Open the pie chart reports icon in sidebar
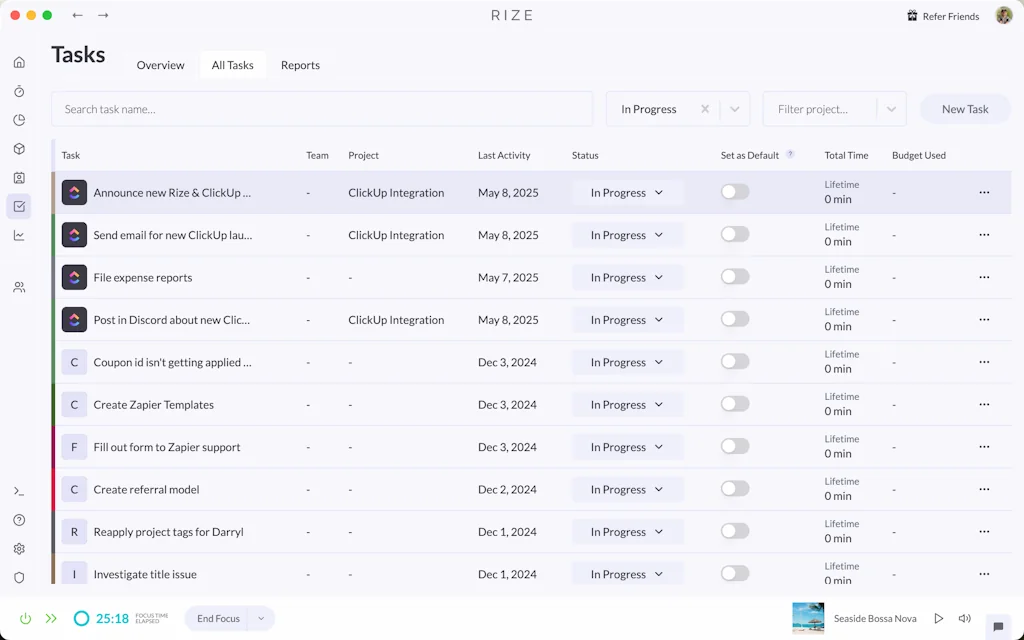This screenshot has height=640, width=1024. point(19,119)
